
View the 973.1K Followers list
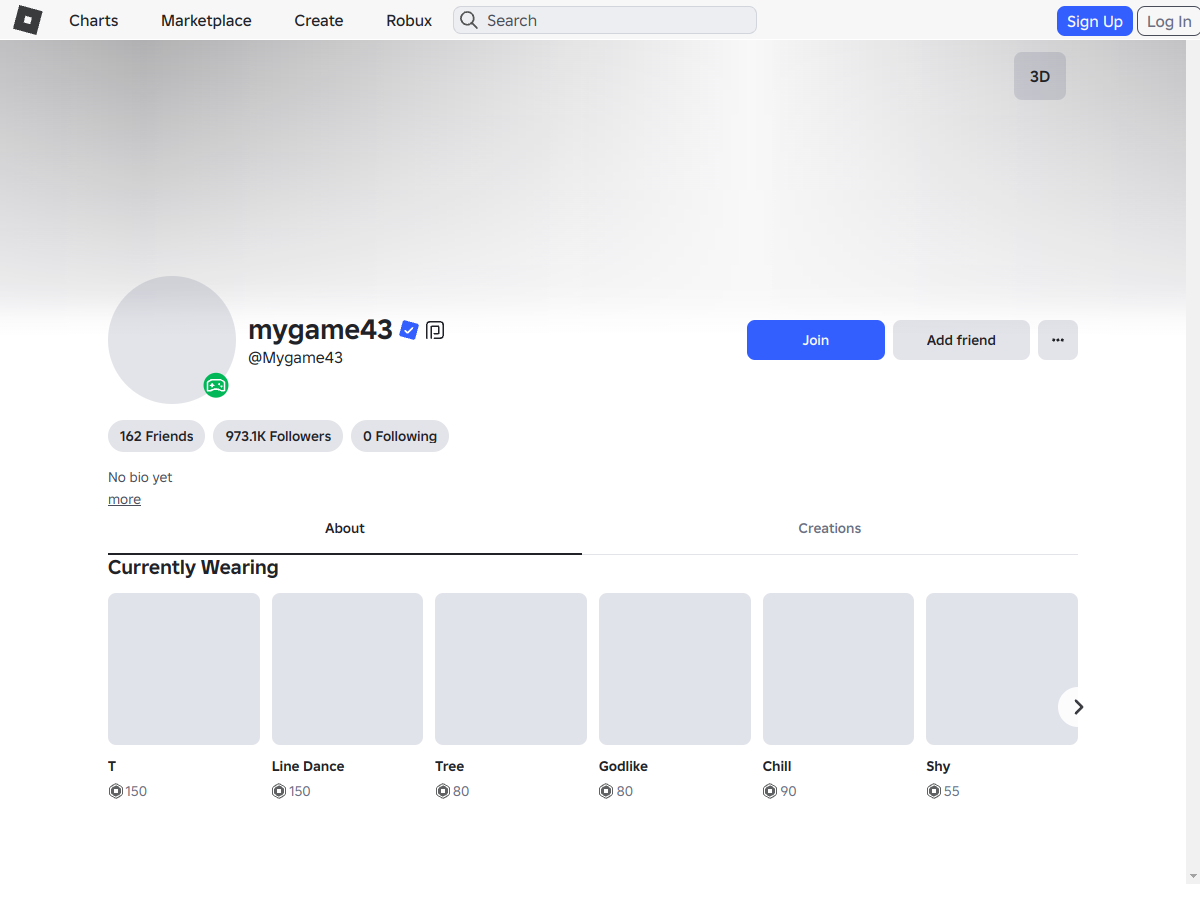(278, 436)
